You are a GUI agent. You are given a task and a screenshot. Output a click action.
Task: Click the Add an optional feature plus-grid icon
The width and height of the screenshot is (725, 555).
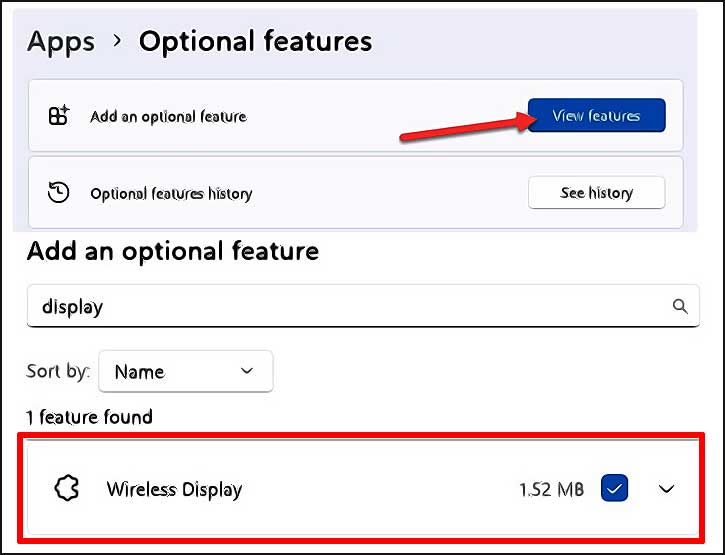point(59,115)
